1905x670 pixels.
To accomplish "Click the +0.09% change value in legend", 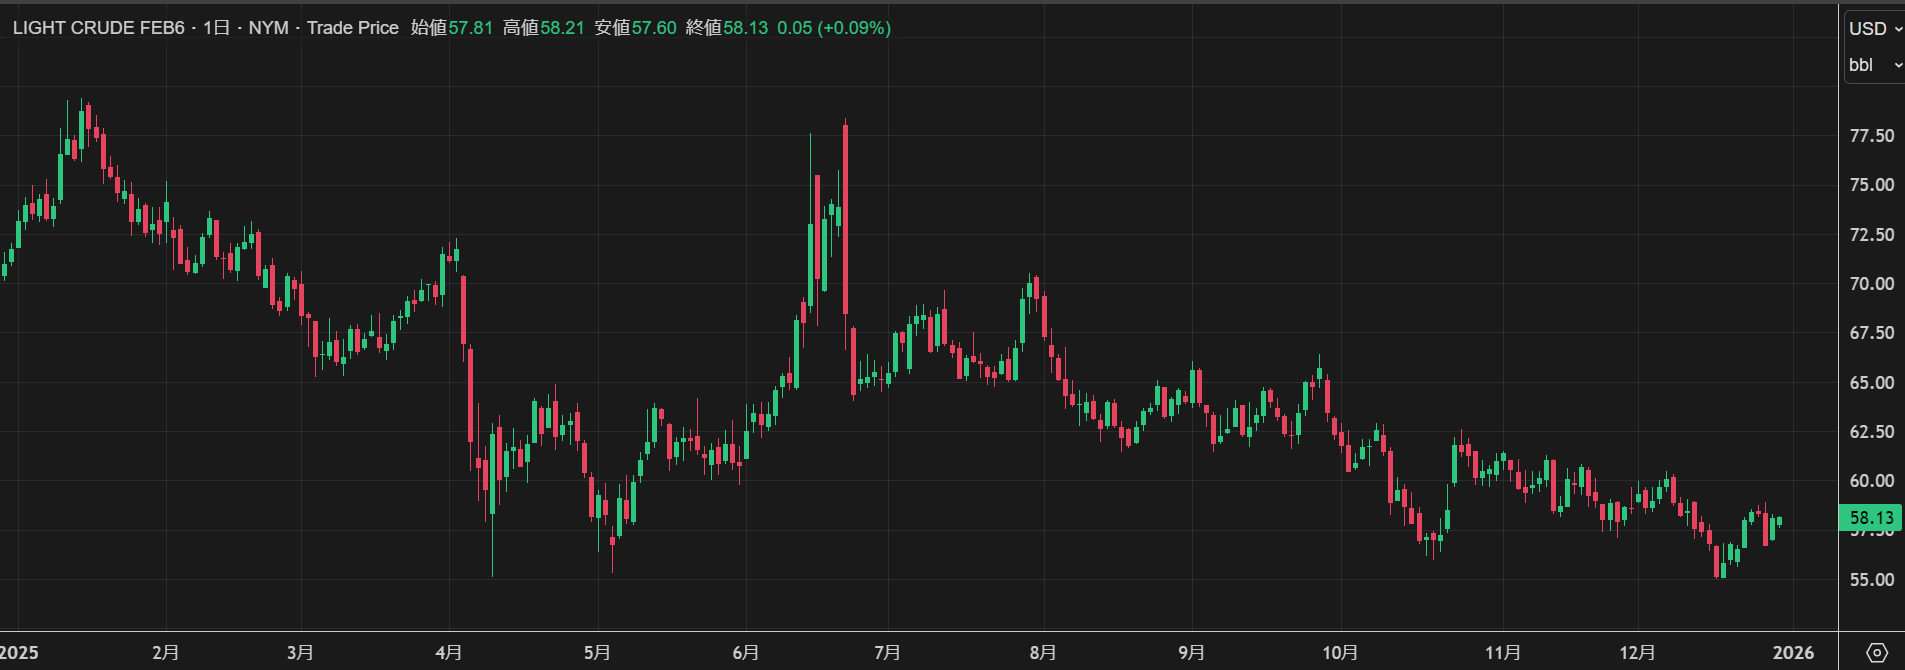I will [x=854, y=28].
